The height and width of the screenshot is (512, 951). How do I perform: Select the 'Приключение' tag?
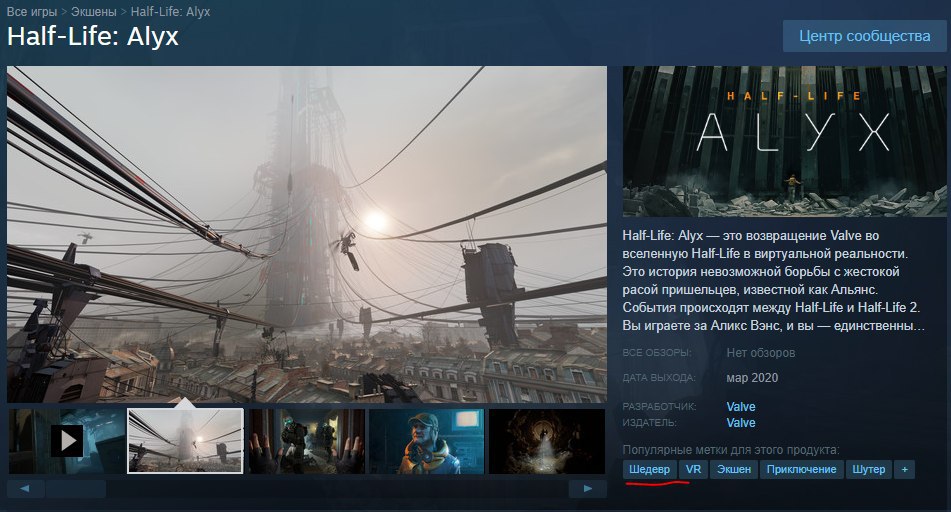801,469
